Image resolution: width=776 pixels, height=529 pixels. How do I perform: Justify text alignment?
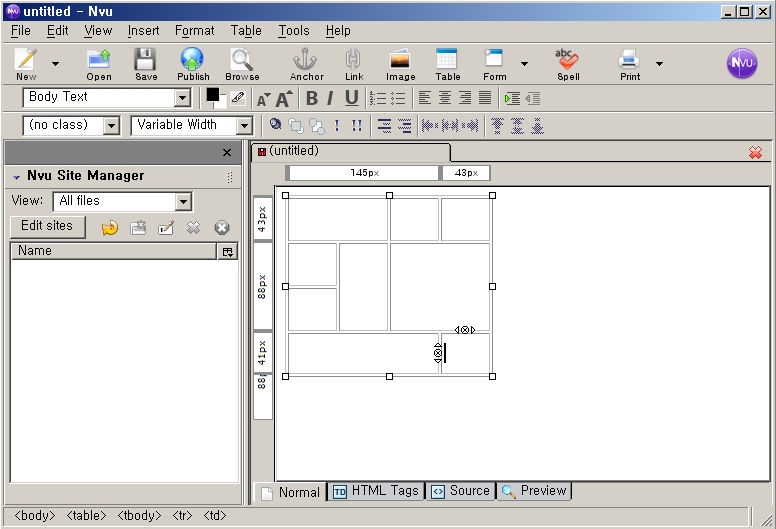[x=485, y=98]
